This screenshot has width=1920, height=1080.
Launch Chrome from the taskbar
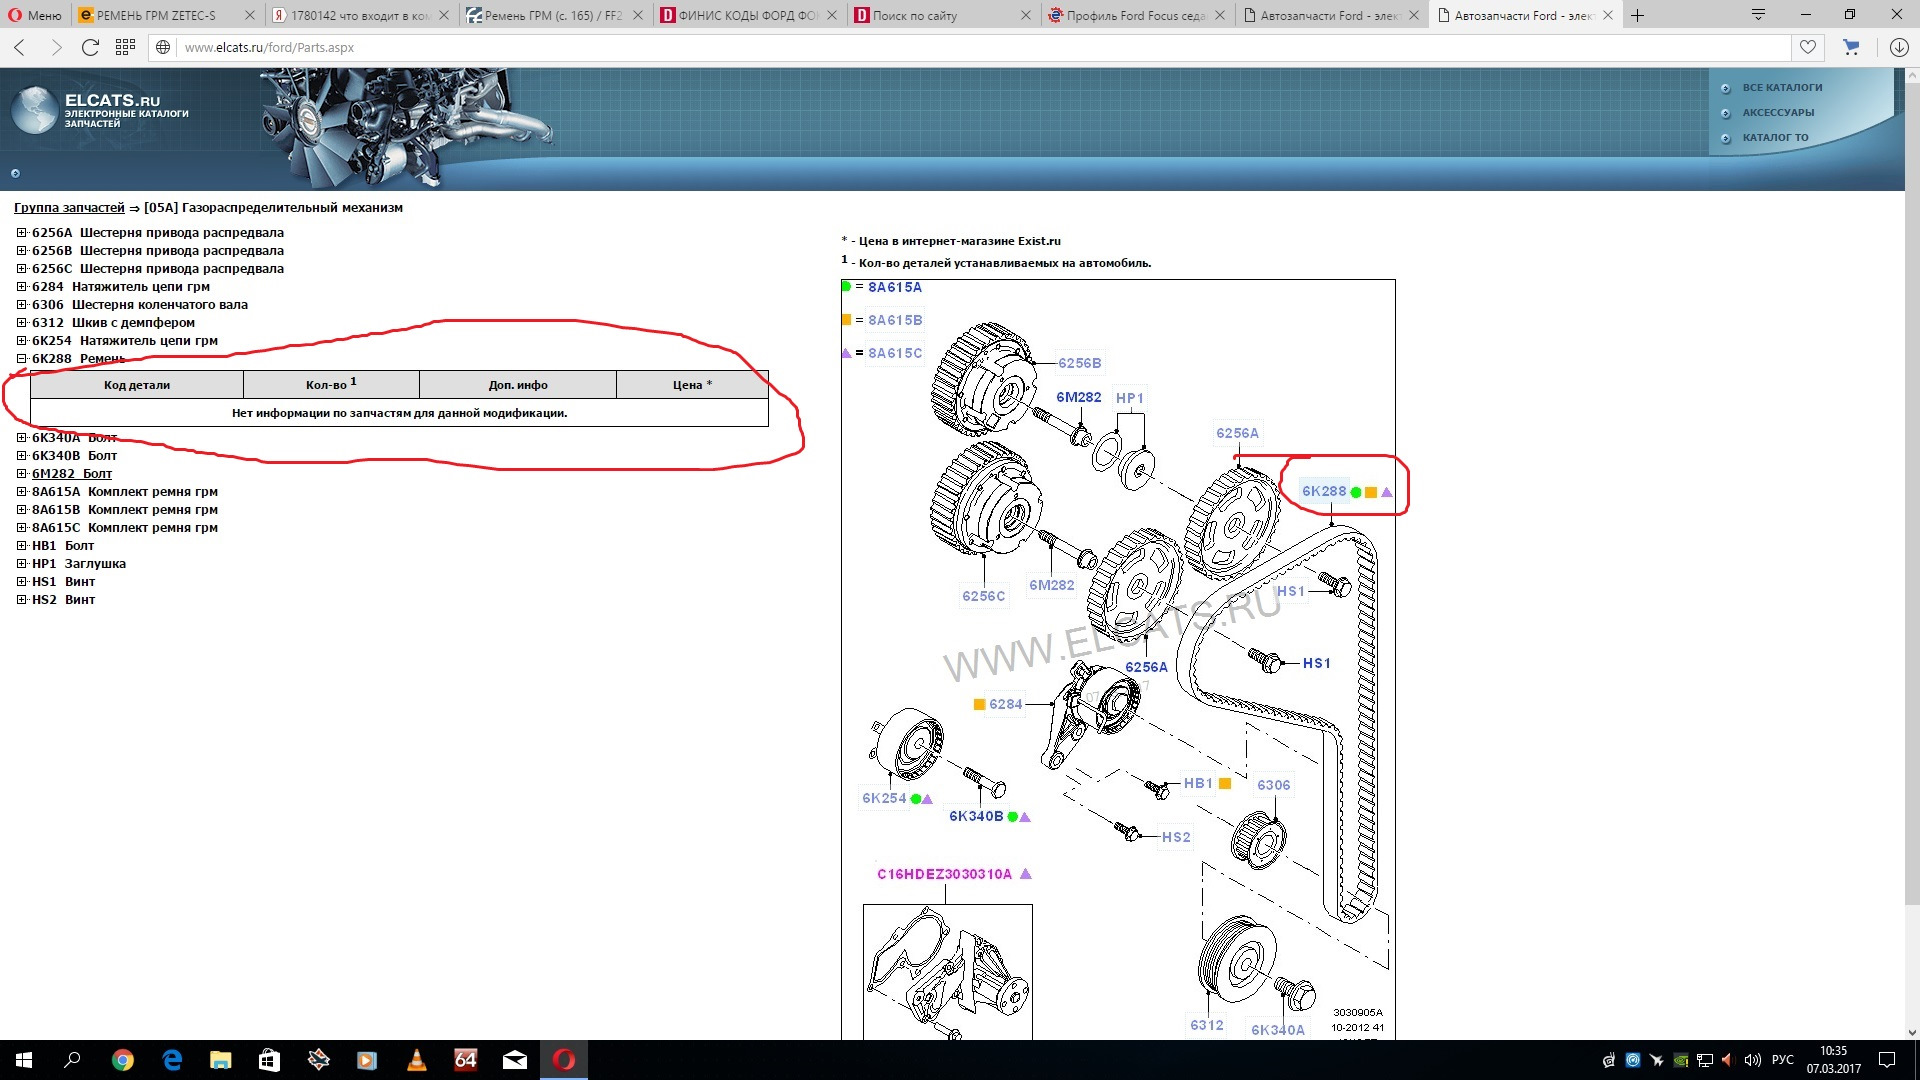[x=123, y=1060]
